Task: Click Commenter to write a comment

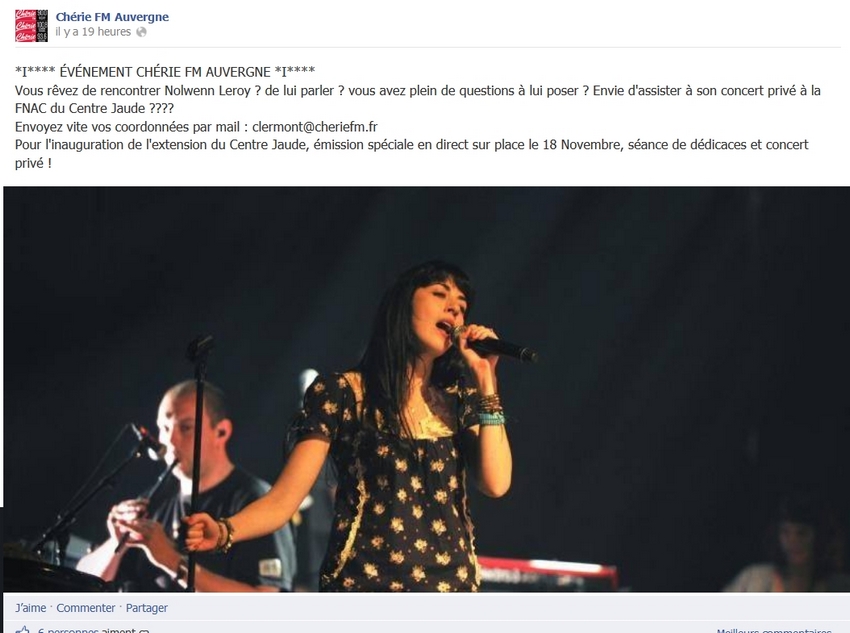Action: click(x=86, y=608)
